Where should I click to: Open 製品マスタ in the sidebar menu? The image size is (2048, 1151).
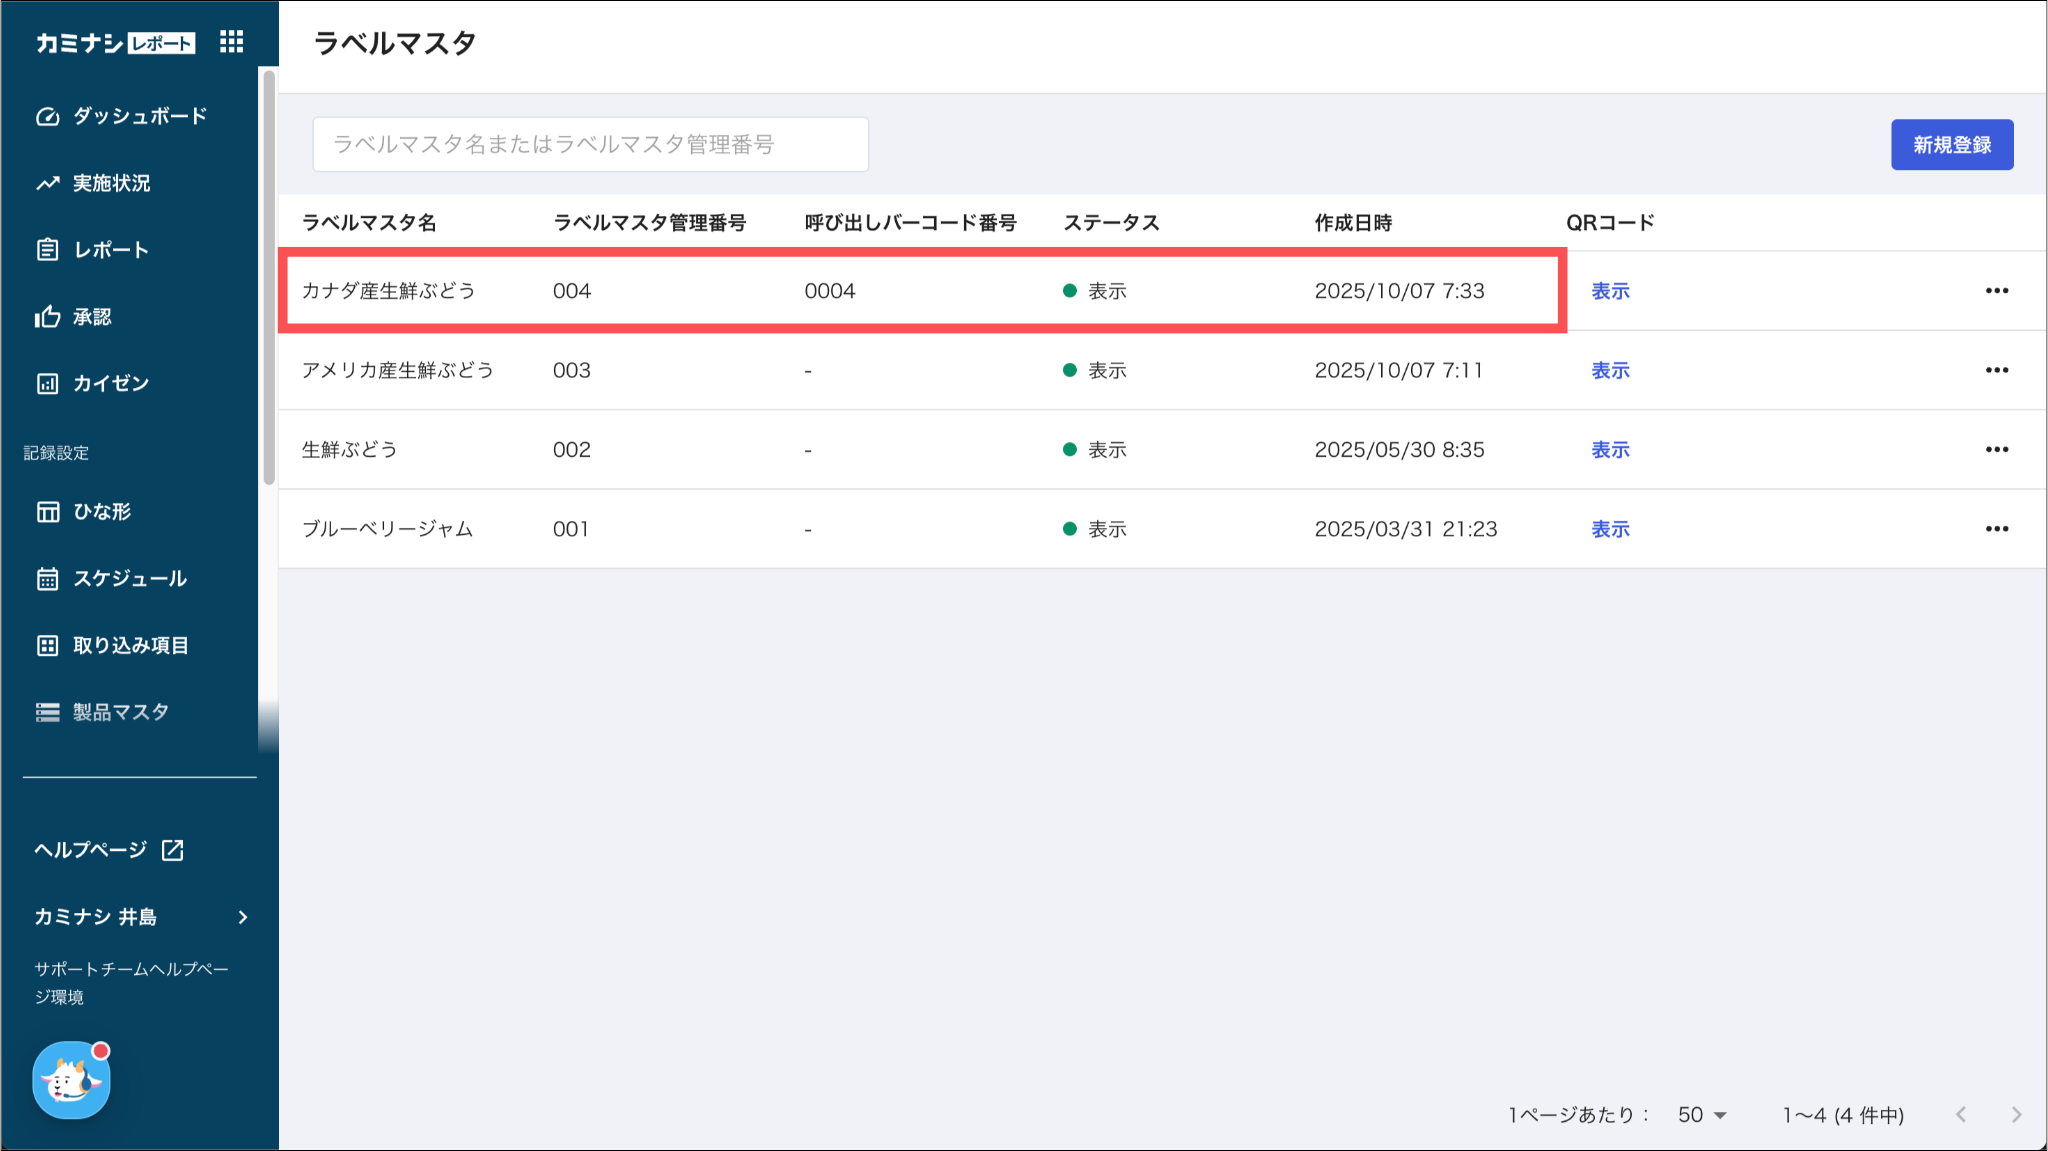[x=120, y=712]
